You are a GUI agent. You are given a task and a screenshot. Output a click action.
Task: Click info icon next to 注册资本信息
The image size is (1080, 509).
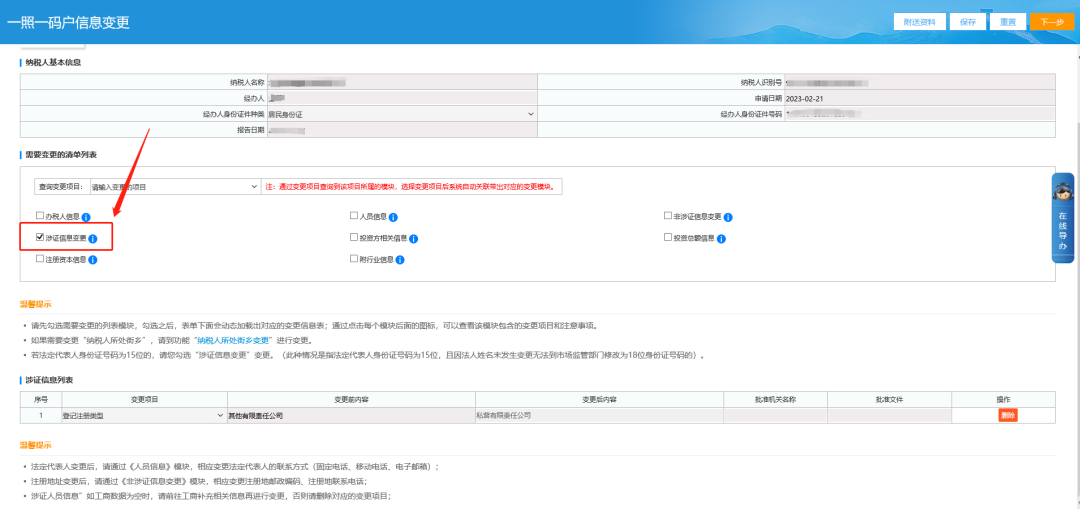click(x=93, y=260)
